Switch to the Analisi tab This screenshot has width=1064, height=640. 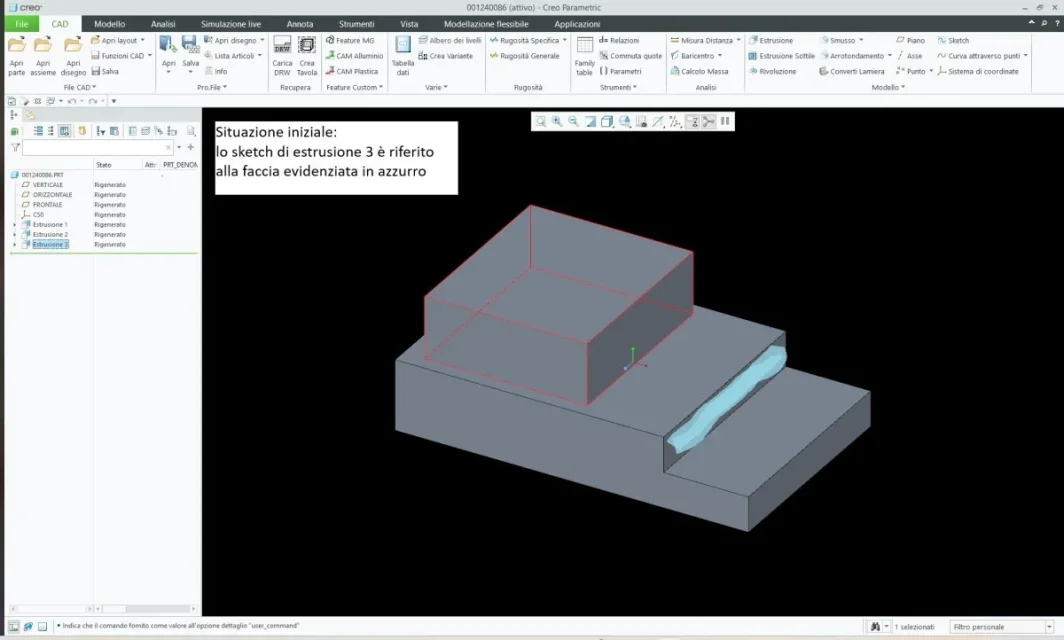pyautogui.click(x=163, y=24)
